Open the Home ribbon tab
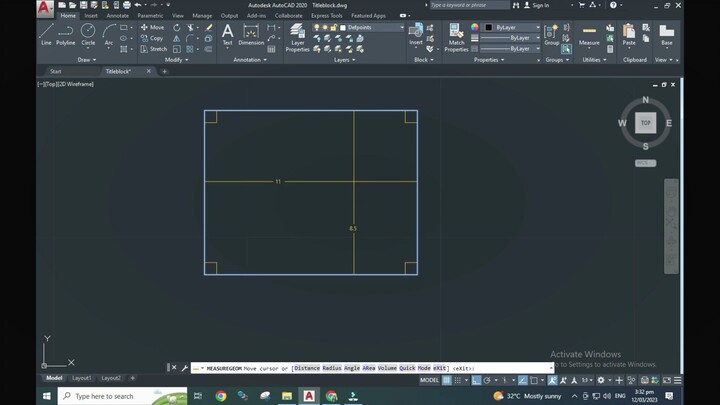Viewport: 720px width, 405px height. click(68, 16)
